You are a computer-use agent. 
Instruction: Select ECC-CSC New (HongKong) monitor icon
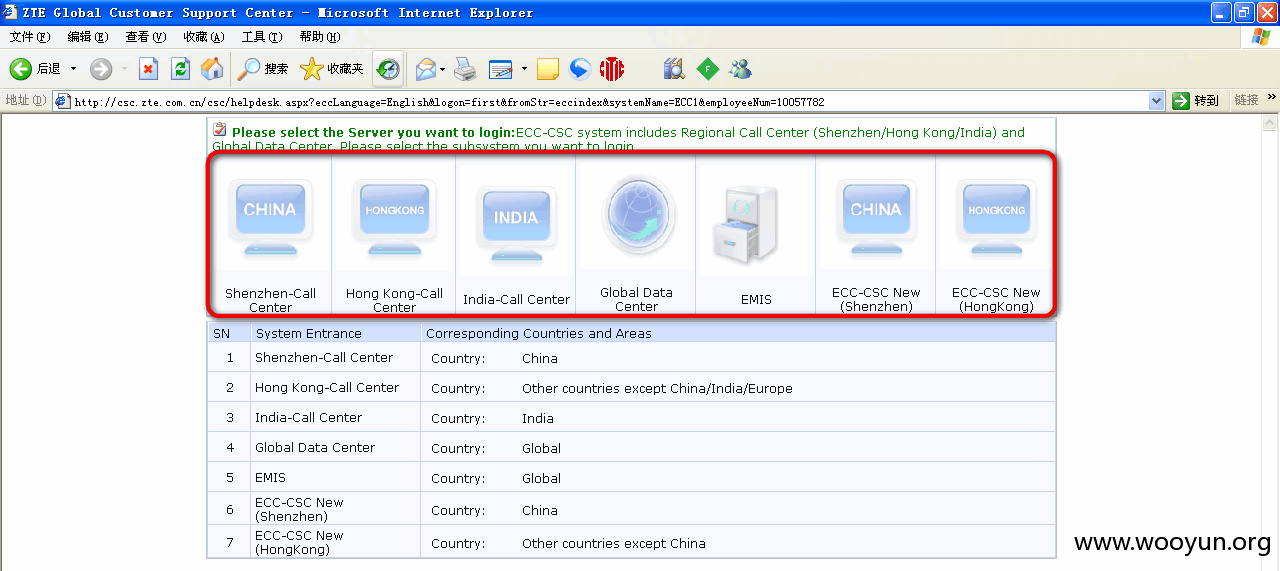point(996,220)
